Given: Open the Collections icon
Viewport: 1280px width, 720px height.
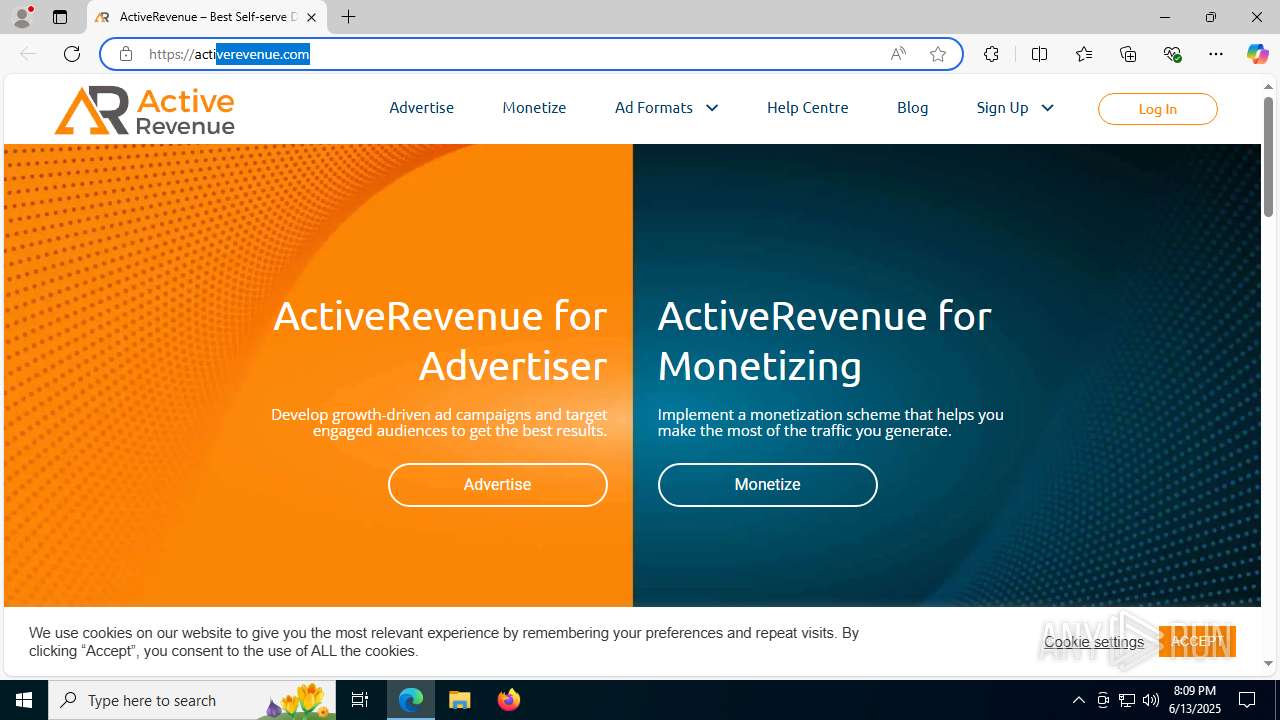Looking at the screenshot, I should (1128, 54).
